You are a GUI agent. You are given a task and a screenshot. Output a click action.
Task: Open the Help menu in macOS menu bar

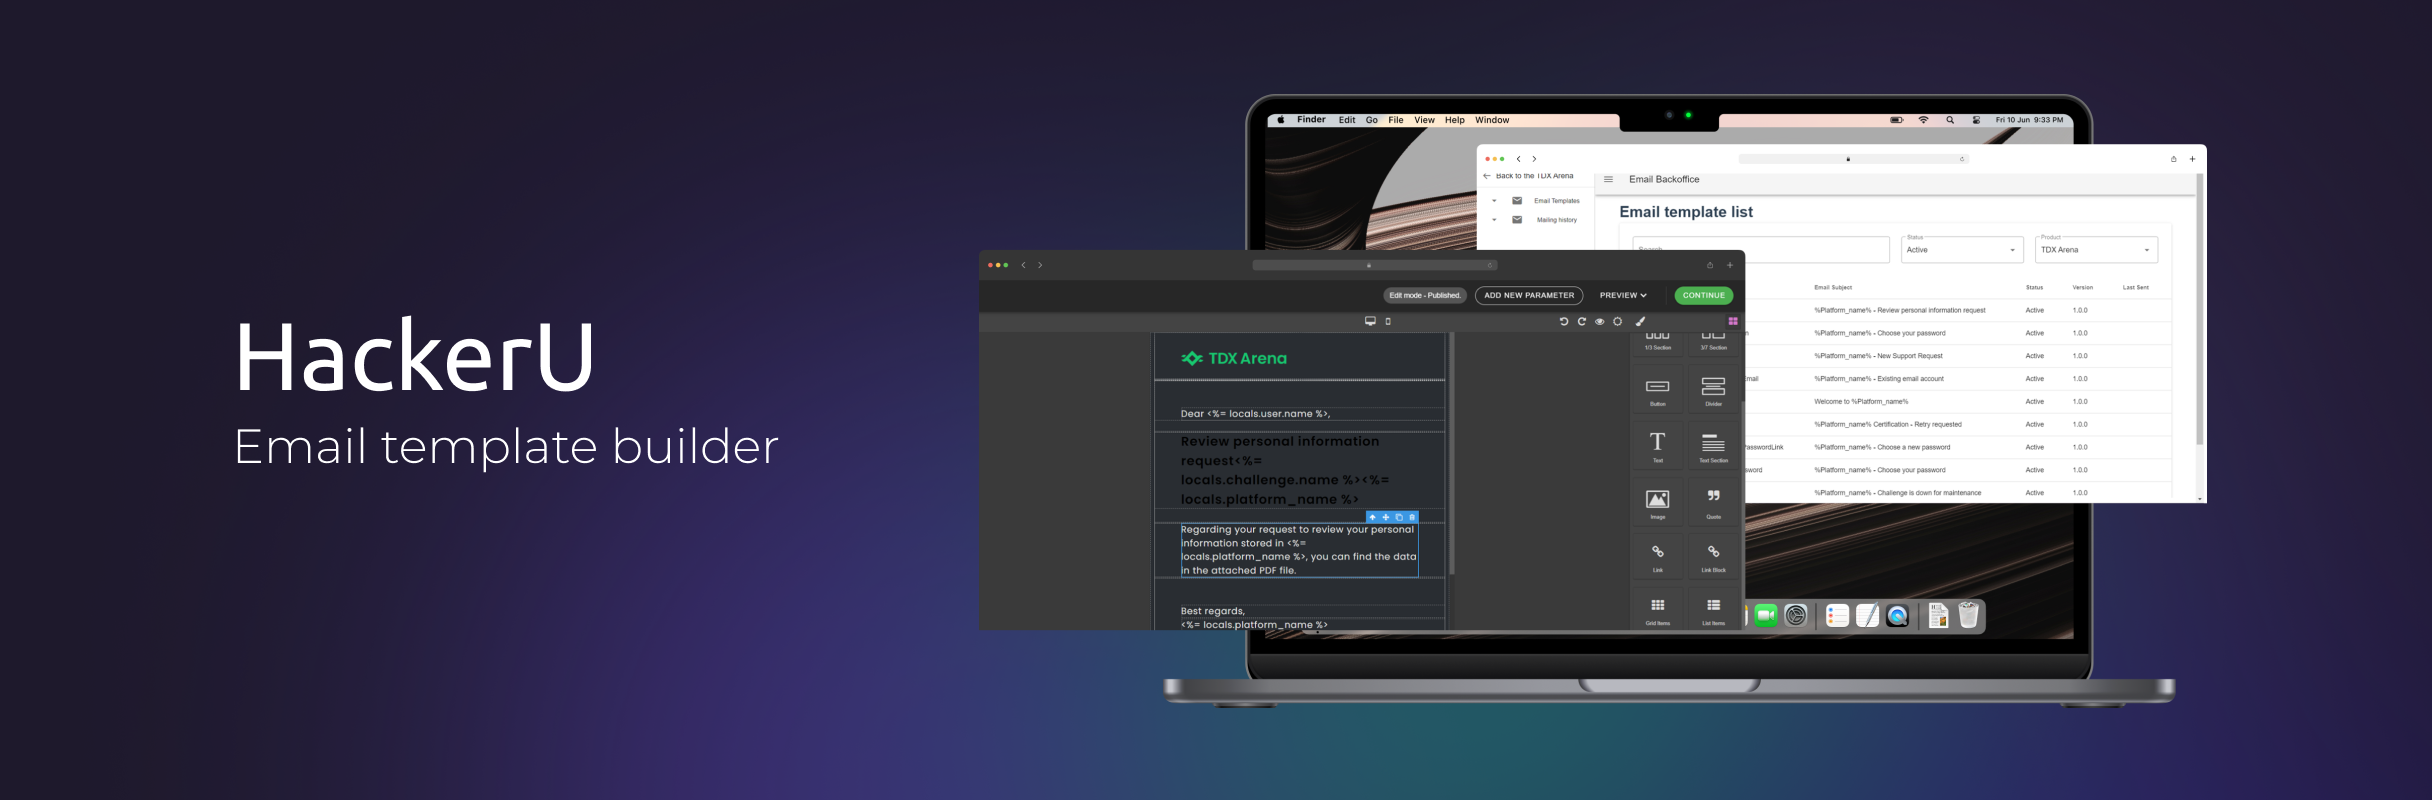(x=1455, y=120)
